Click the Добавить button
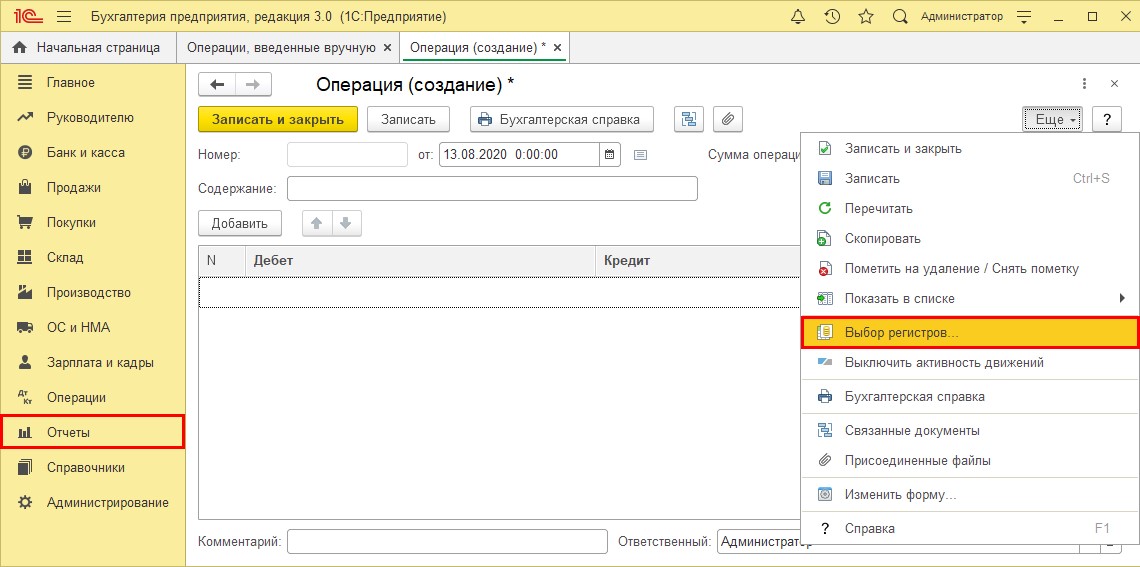 [239, 224]
